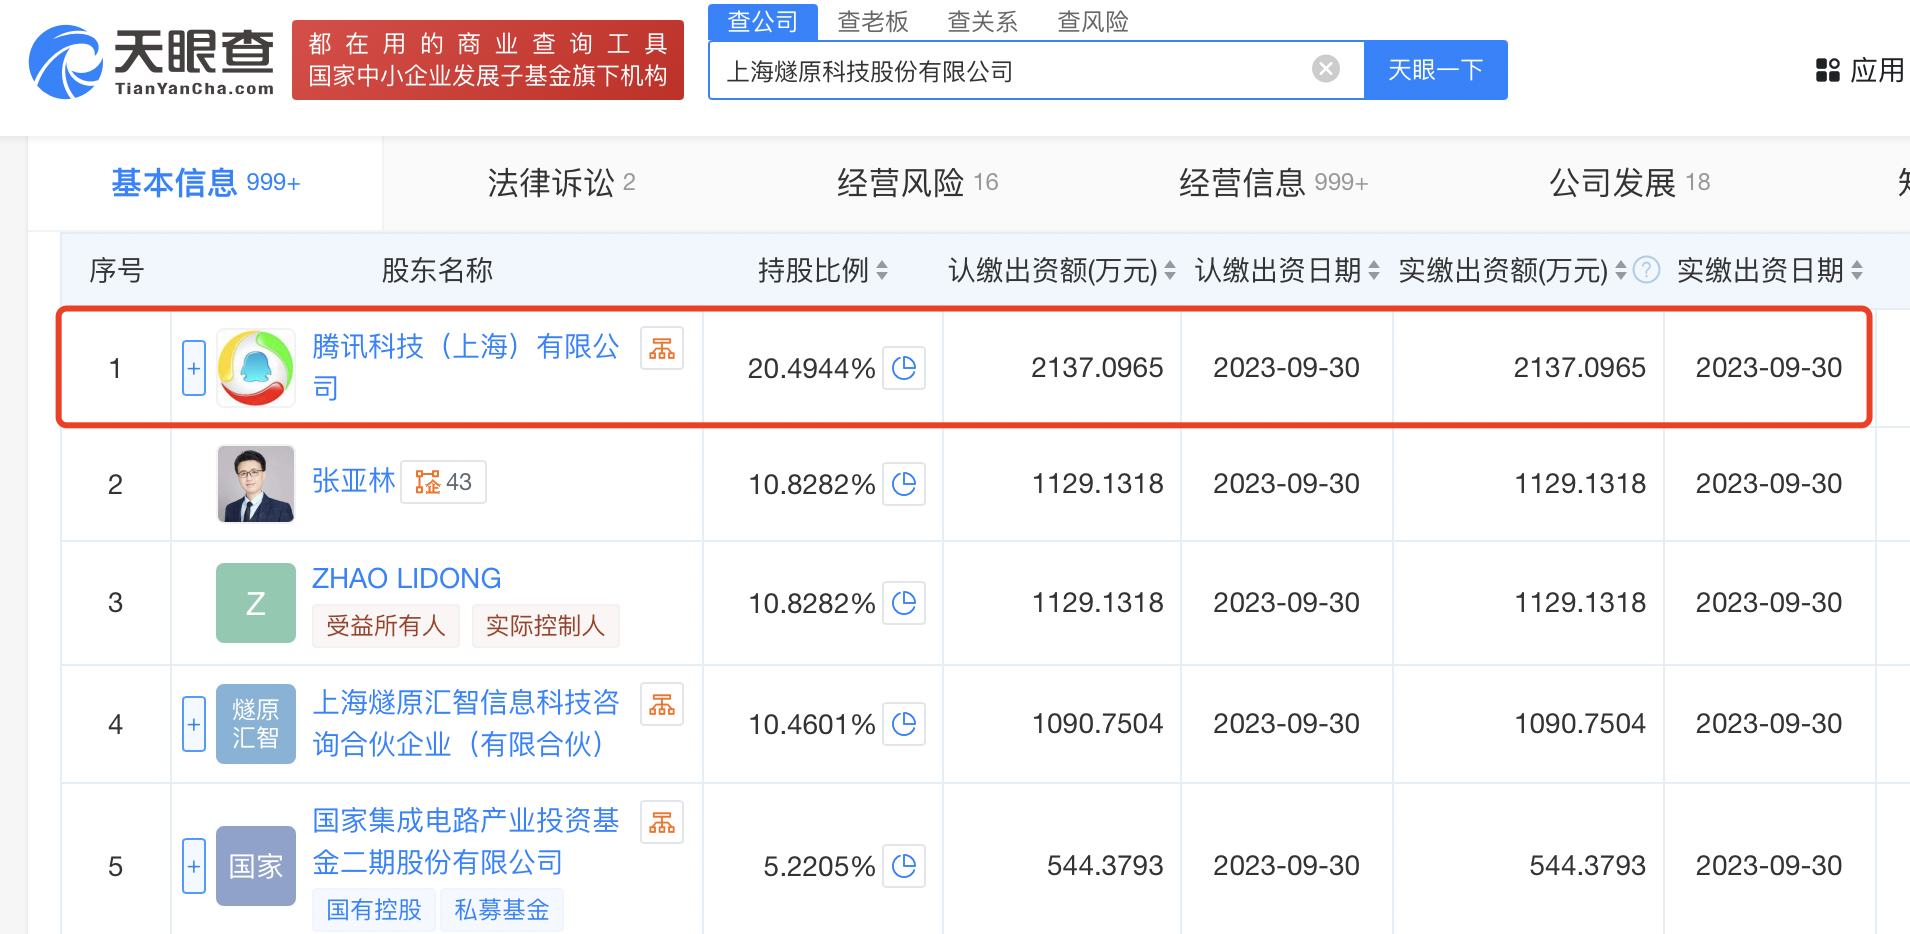
Task: Click the 天眼一下 search button
Action: pos(1436,70)
